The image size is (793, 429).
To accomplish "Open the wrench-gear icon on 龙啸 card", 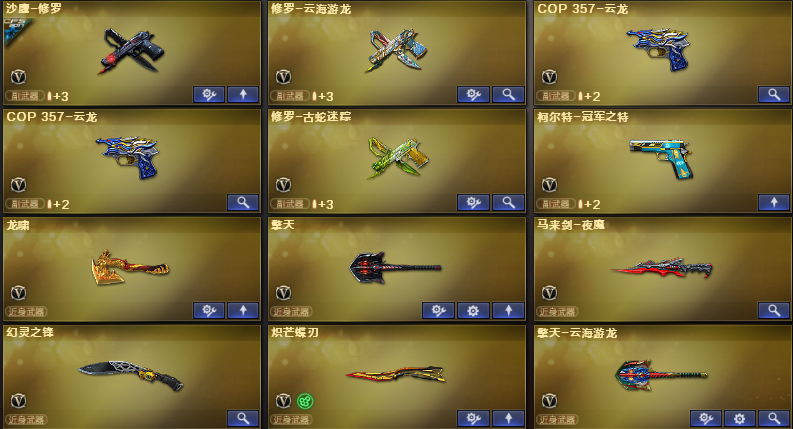I will [x=209, y=311].
